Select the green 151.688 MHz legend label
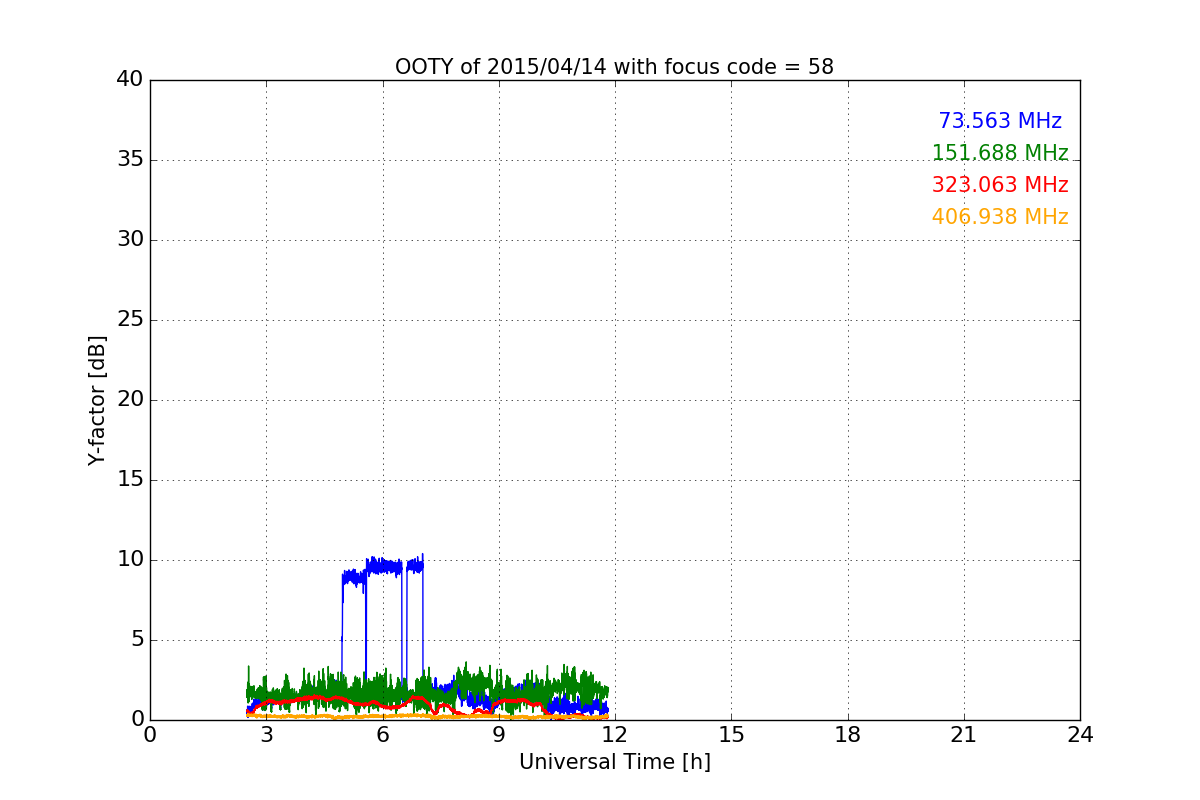The height and width of the screenshot is (800, 1200). [1000, 153]
